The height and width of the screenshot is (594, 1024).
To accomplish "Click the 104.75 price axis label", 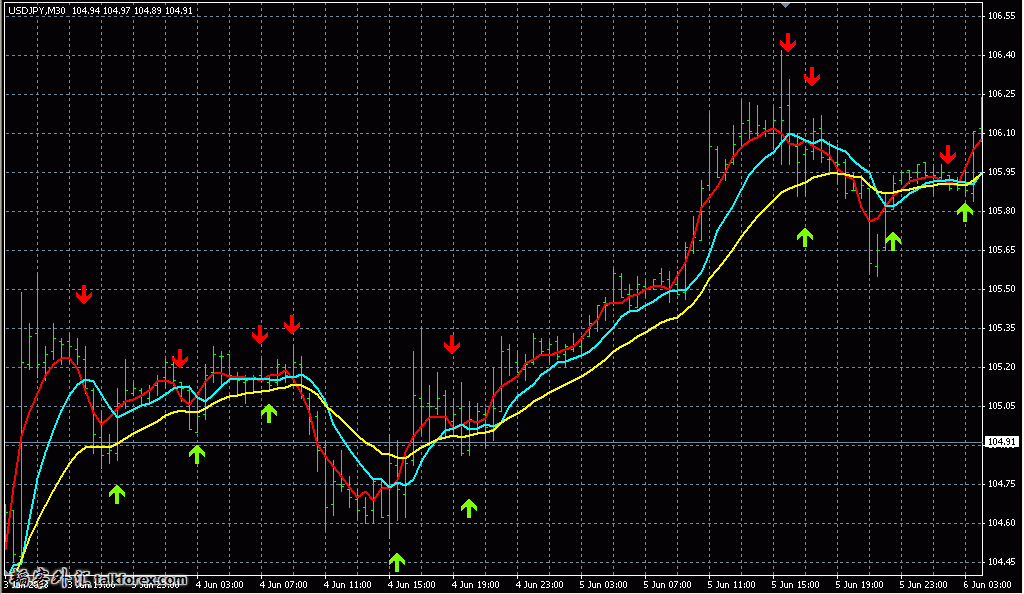I will pos(1002,484).
